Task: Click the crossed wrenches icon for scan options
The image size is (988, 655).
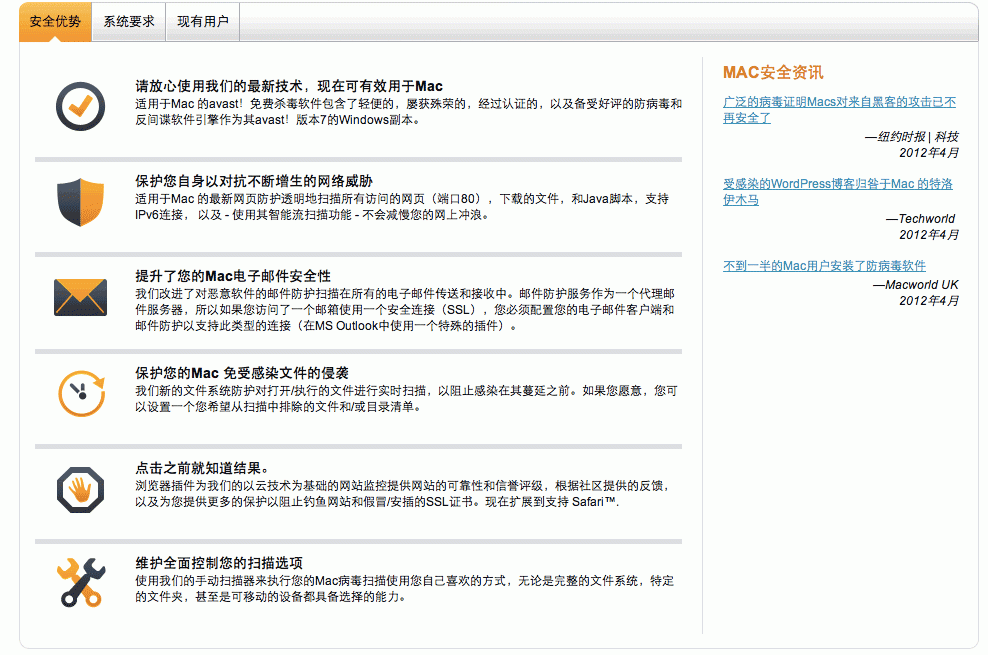Action: tap(80, 578)
